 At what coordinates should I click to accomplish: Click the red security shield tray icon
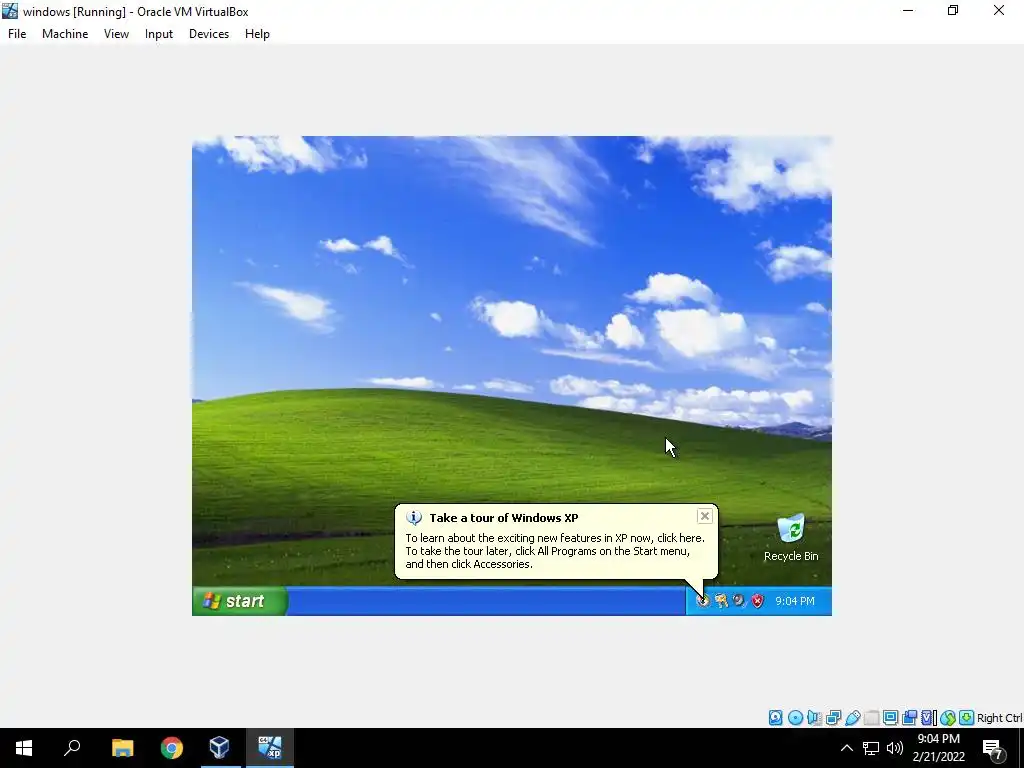click(x=758, y=601)
